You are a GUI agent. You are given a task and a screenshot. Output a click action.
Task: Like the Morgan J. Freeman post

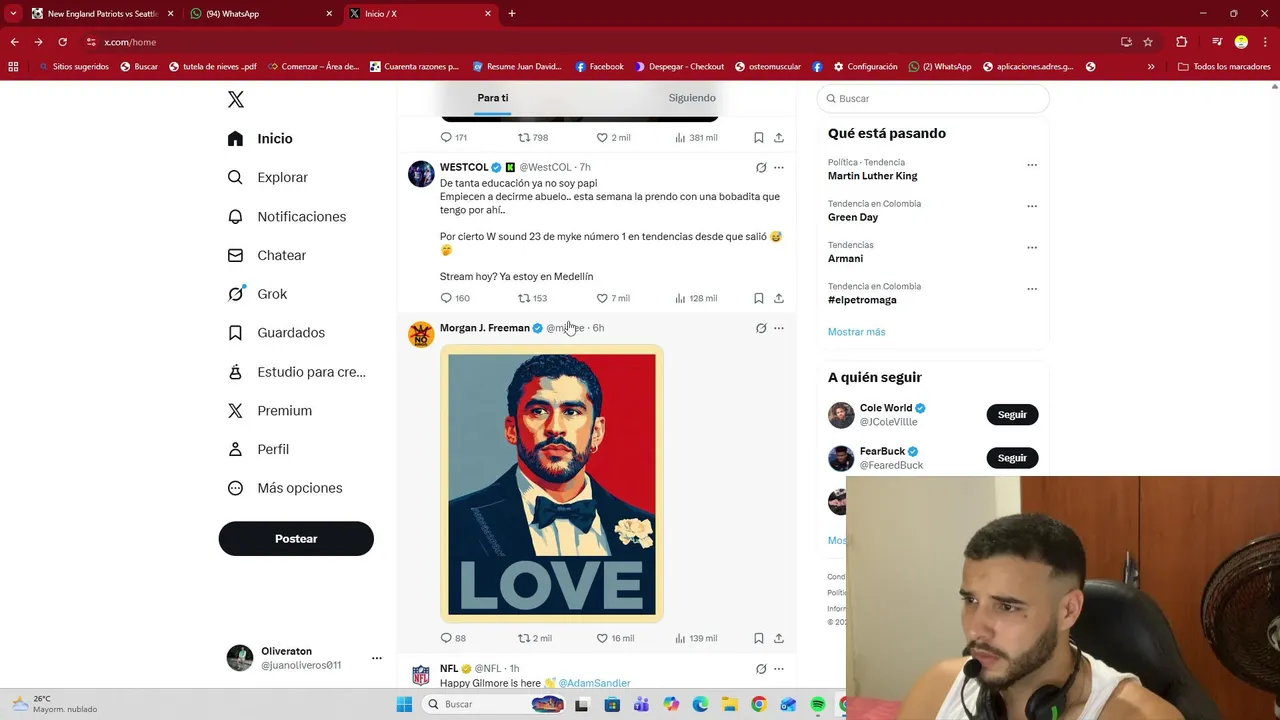click(x=615, y=638)
